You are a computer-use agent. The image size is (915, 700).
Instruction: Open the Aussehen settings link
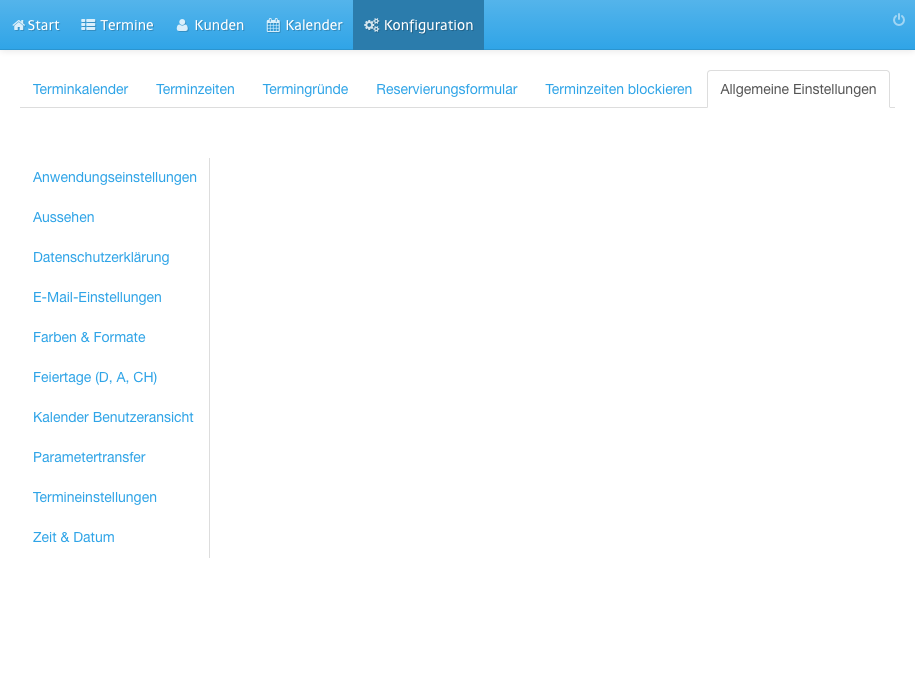click(64, 218)
